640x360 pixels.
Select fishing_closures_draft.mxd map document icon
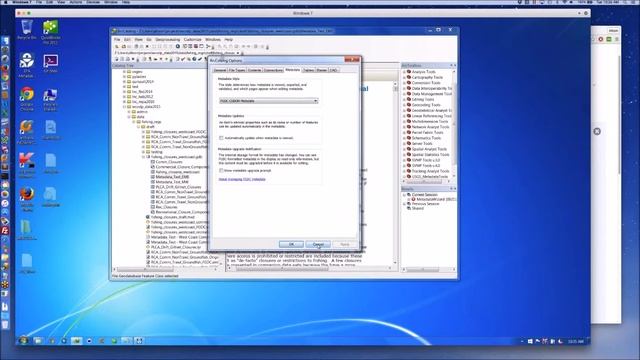click(148, 217)
